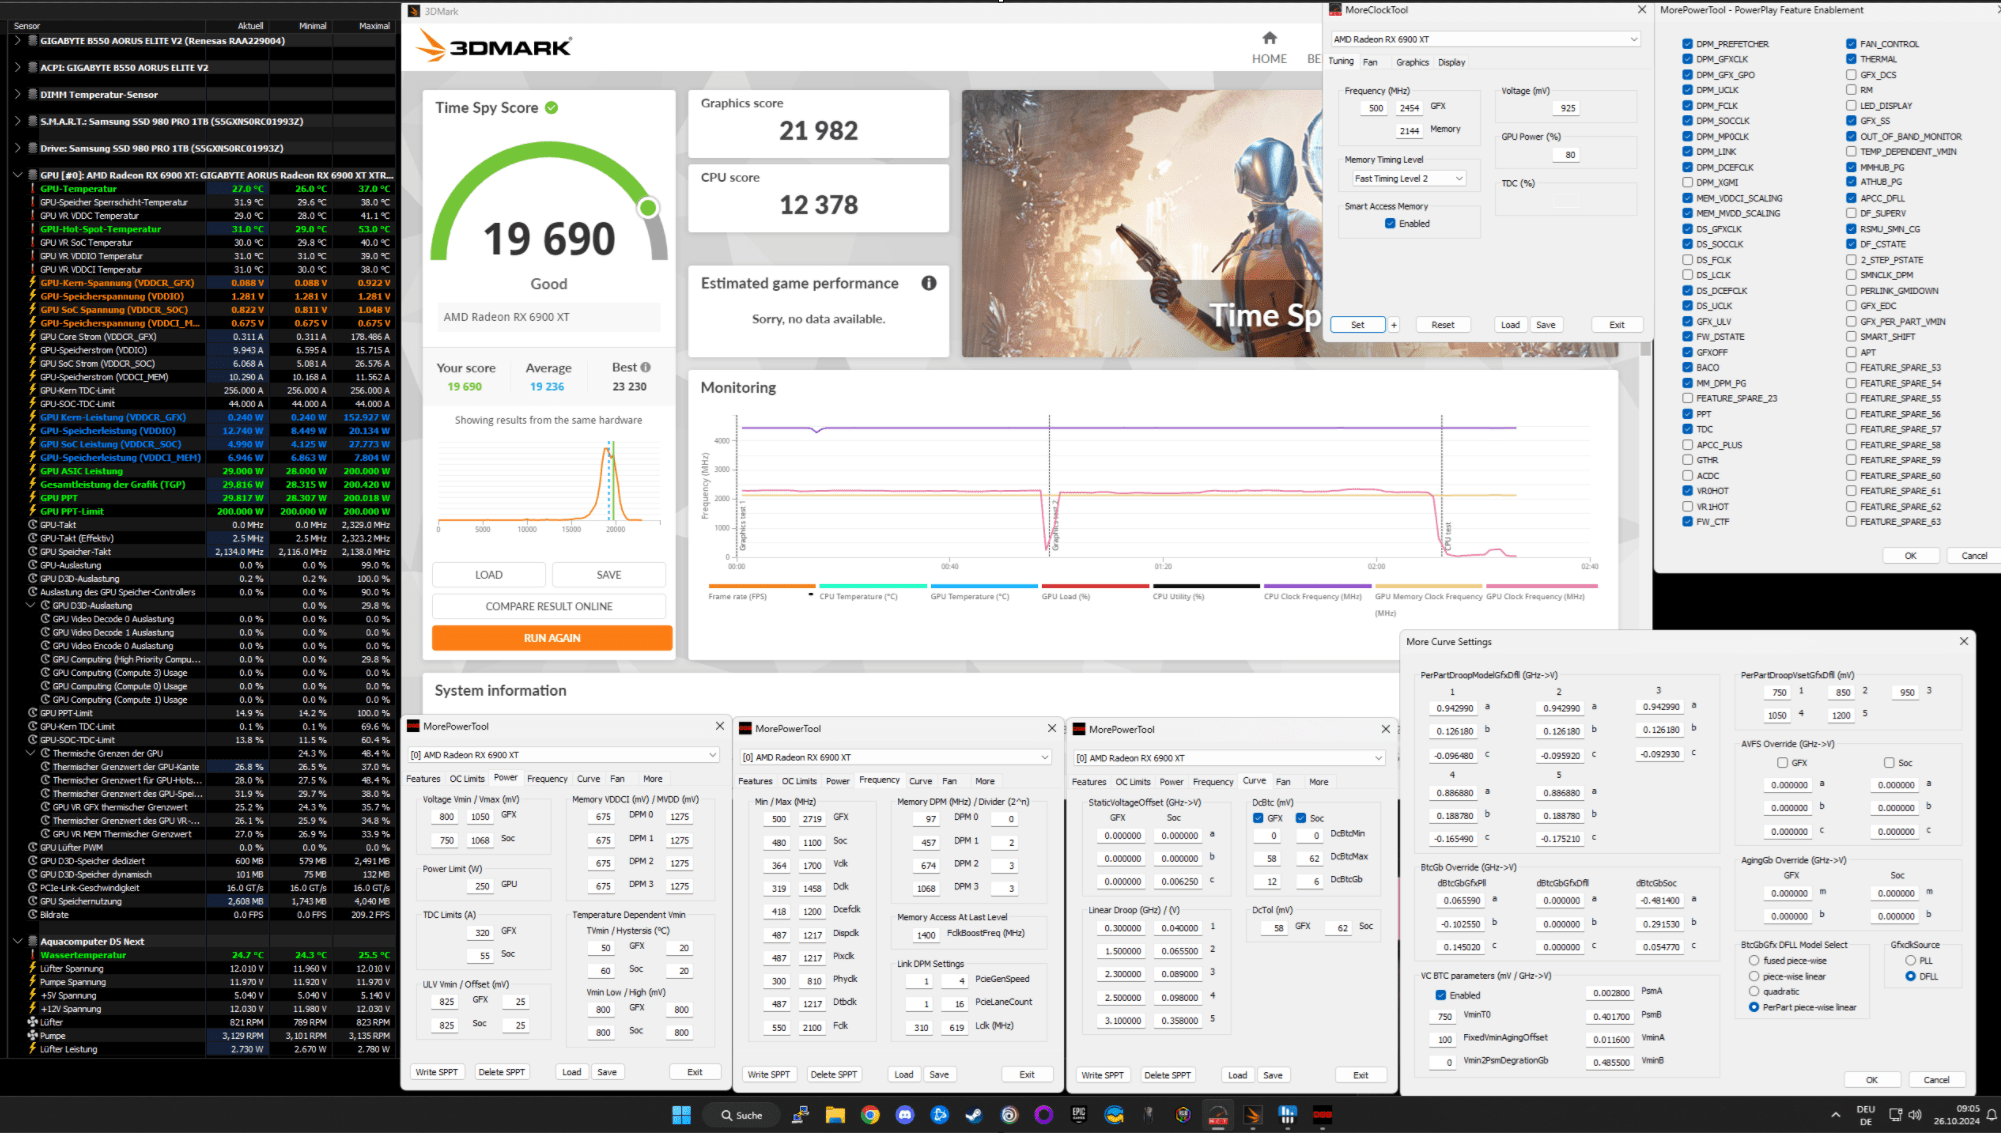2001x1133 pixels.
Task: Enable the LED_DISPLAY checkbox
Action: pyautogui.click(x=1851, y=105)
